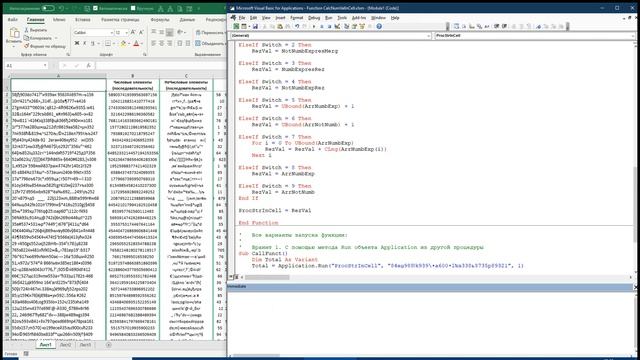
Task: Select the Лист2 sheet tab
Action: [x=65, y=345]
